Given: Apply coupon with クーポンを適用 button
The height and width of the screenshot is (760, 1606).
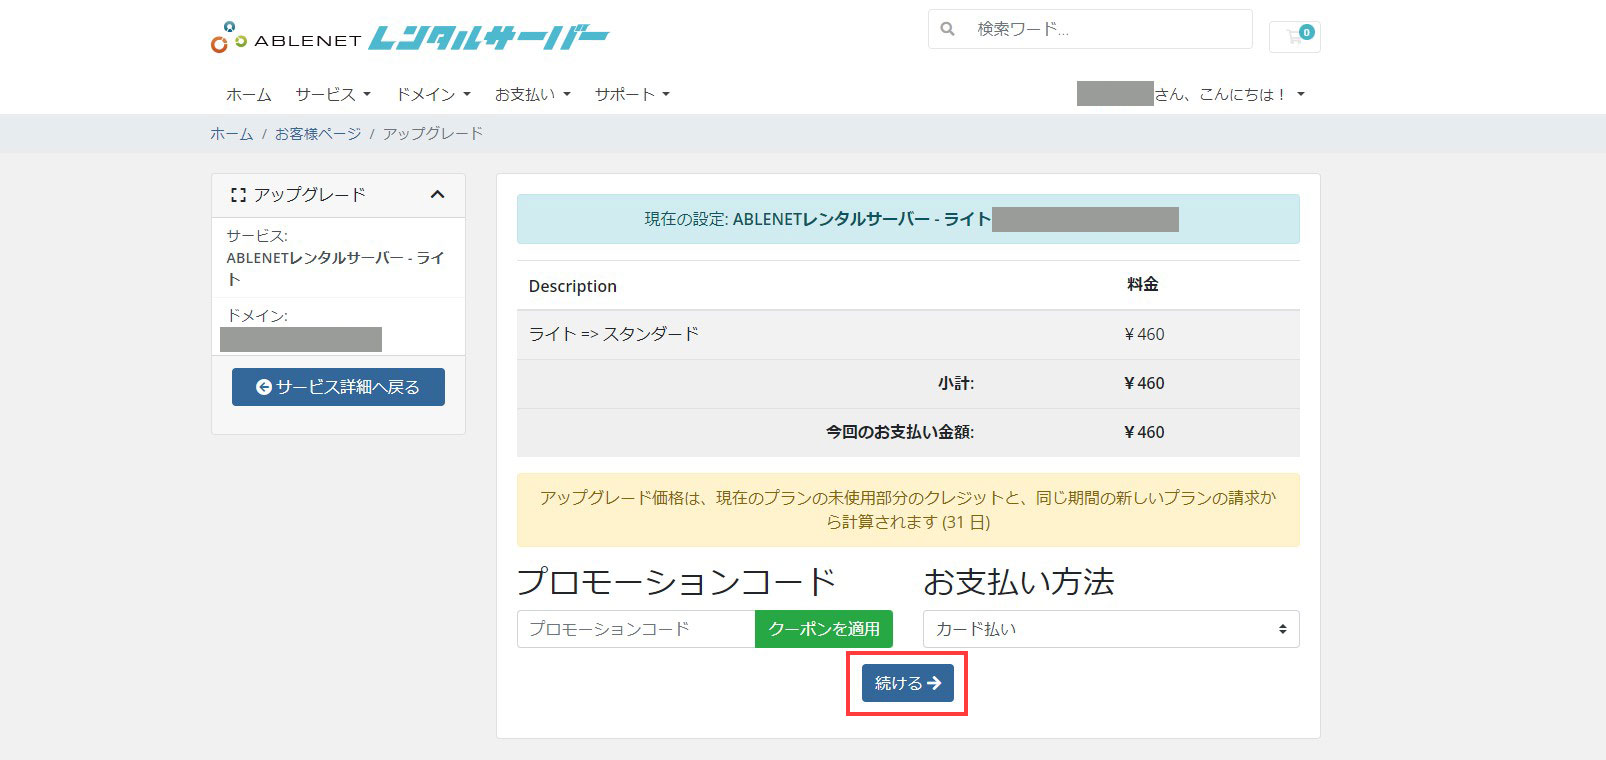Looking at the screenshot, I should (x=824, y=629).
